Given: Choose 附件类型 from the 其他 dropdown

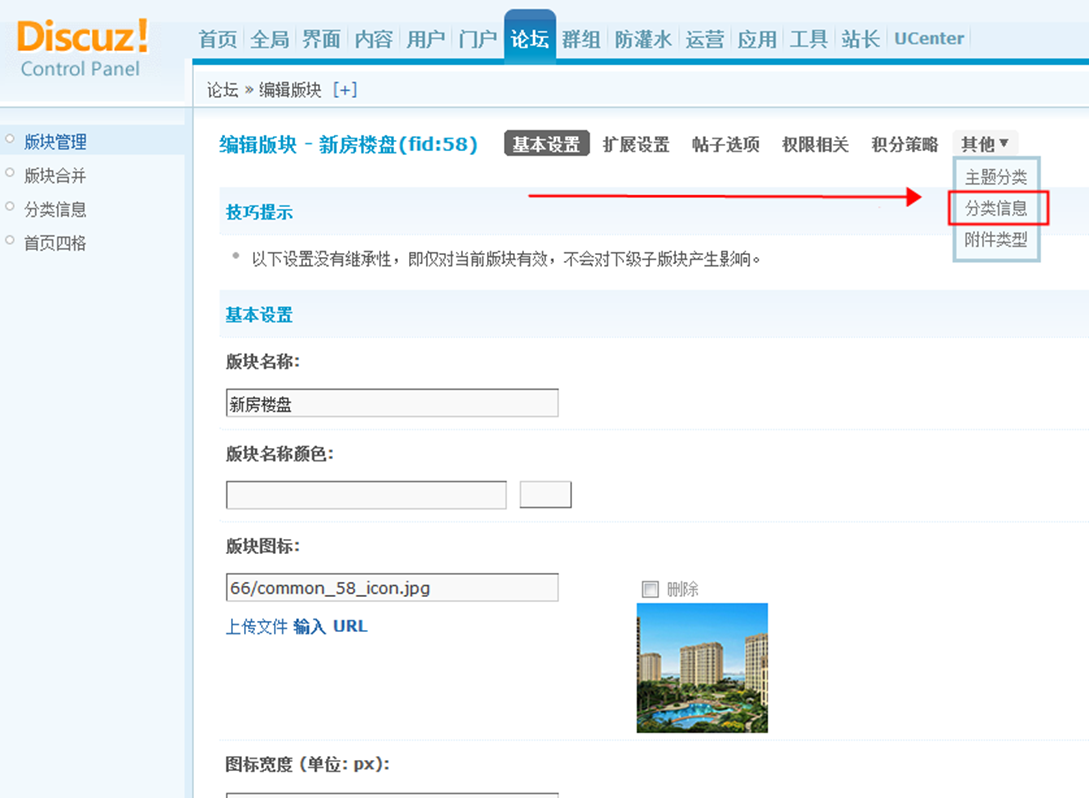Looking at the screenshot, I should [996, 240].
